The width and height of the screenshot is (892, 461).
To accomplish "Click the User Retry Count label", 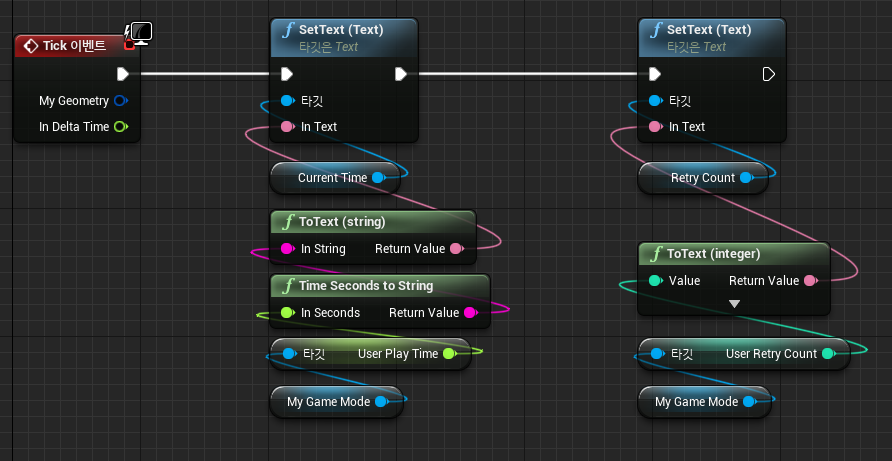I will tap(771, 353).
